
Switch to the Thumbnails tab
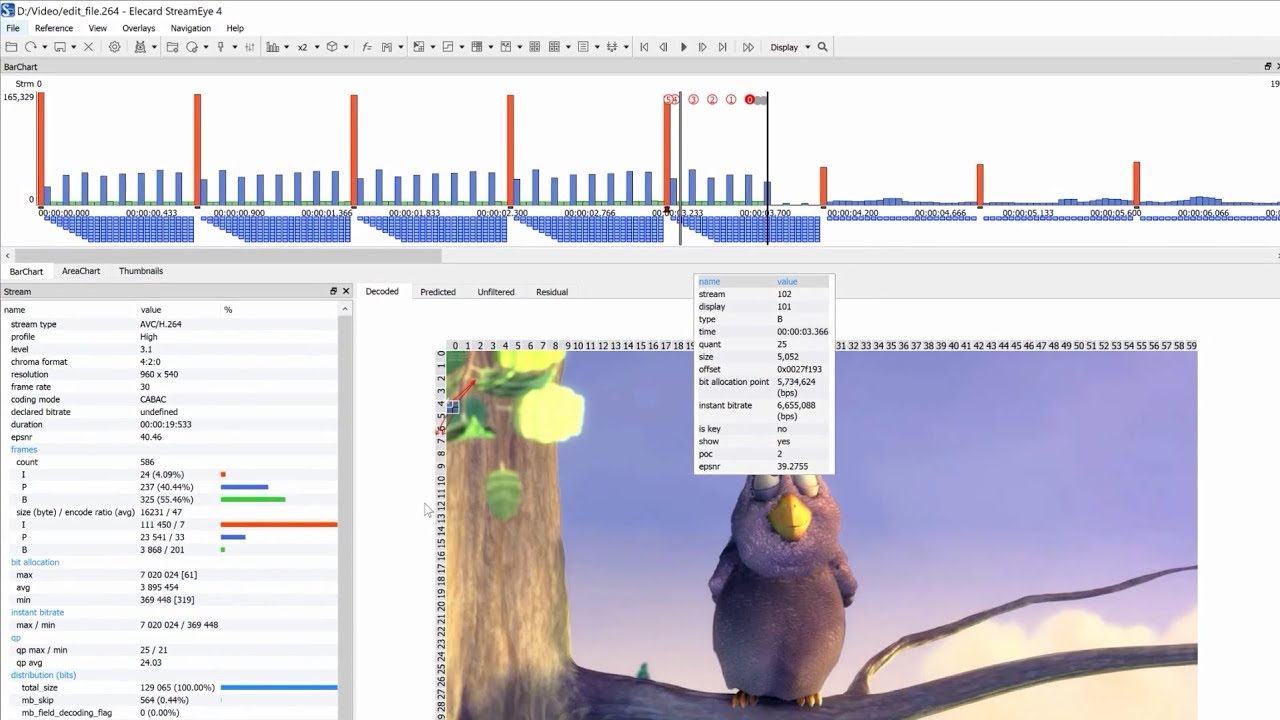141,271
